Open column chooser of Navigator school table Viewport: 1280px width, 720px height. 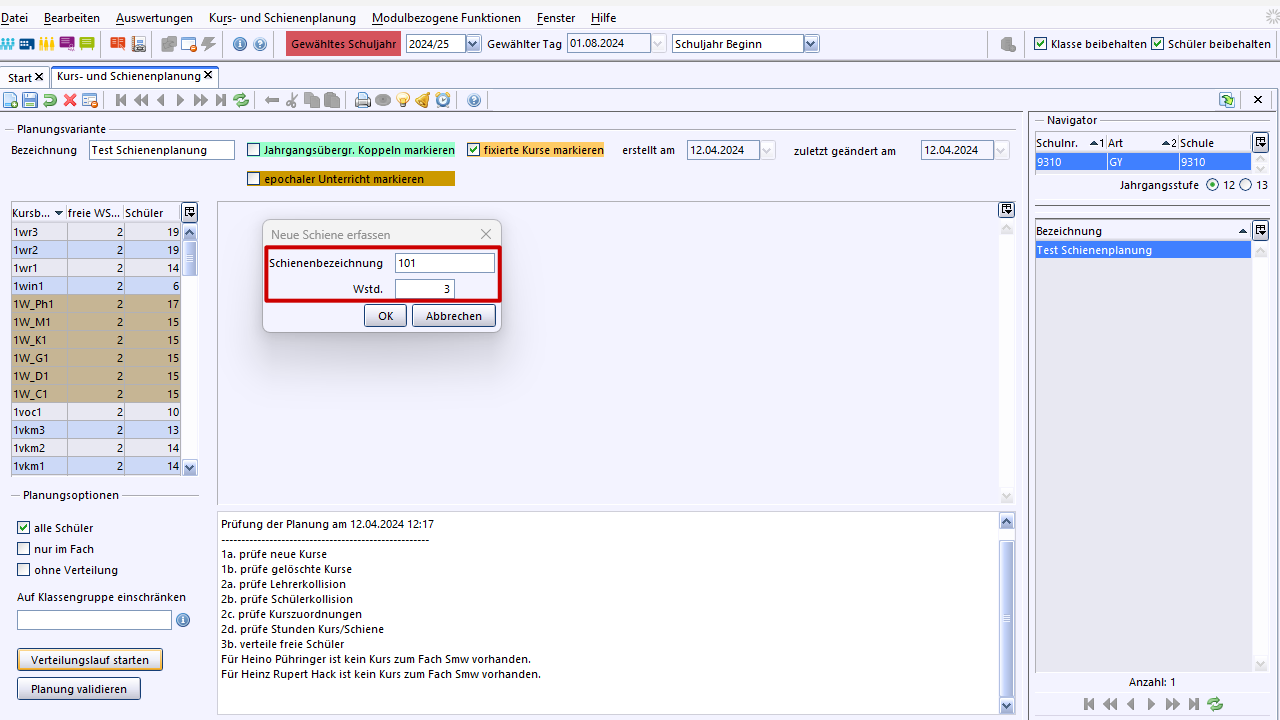[1261, 143]
